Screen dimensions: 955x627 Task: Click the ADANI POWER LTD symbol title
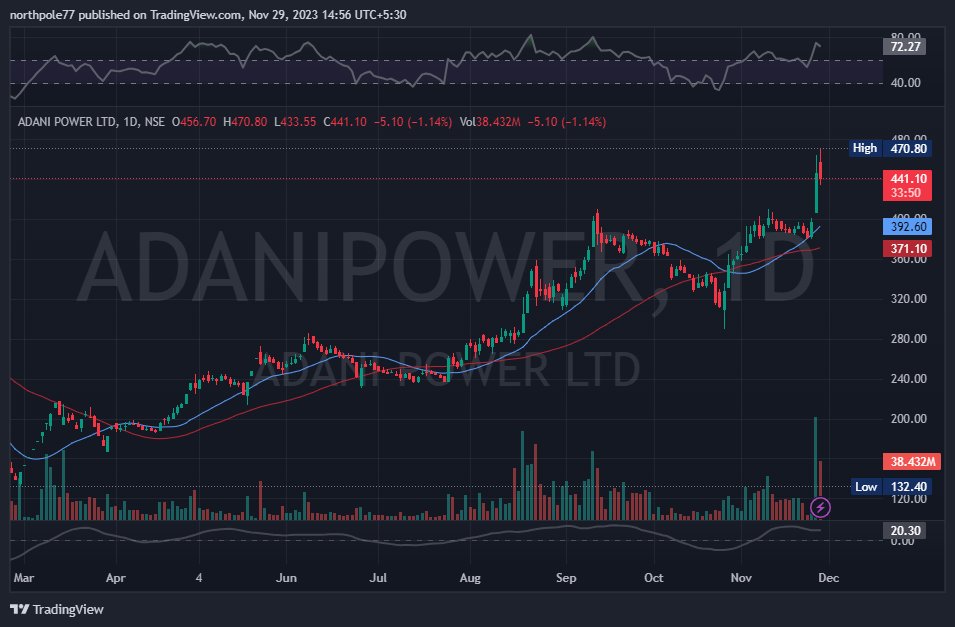[67, 122]
